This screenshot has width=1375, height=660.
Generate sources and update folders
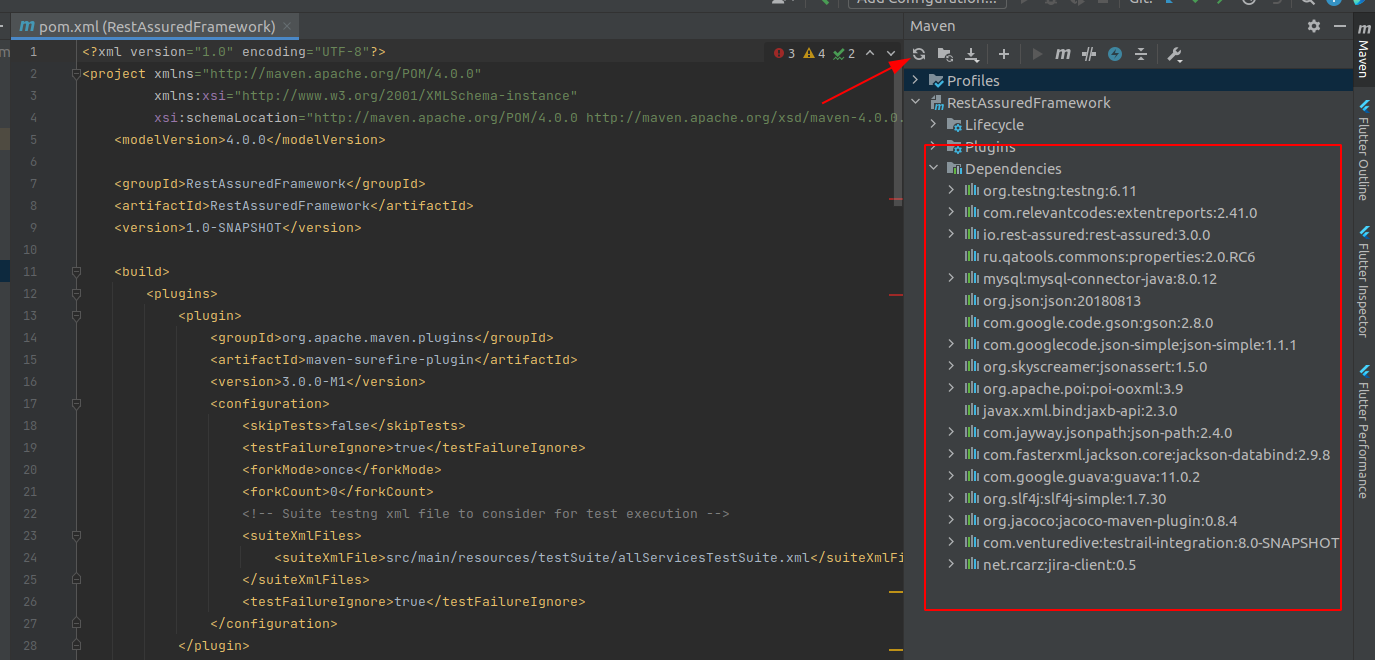[x=944, y=54]
